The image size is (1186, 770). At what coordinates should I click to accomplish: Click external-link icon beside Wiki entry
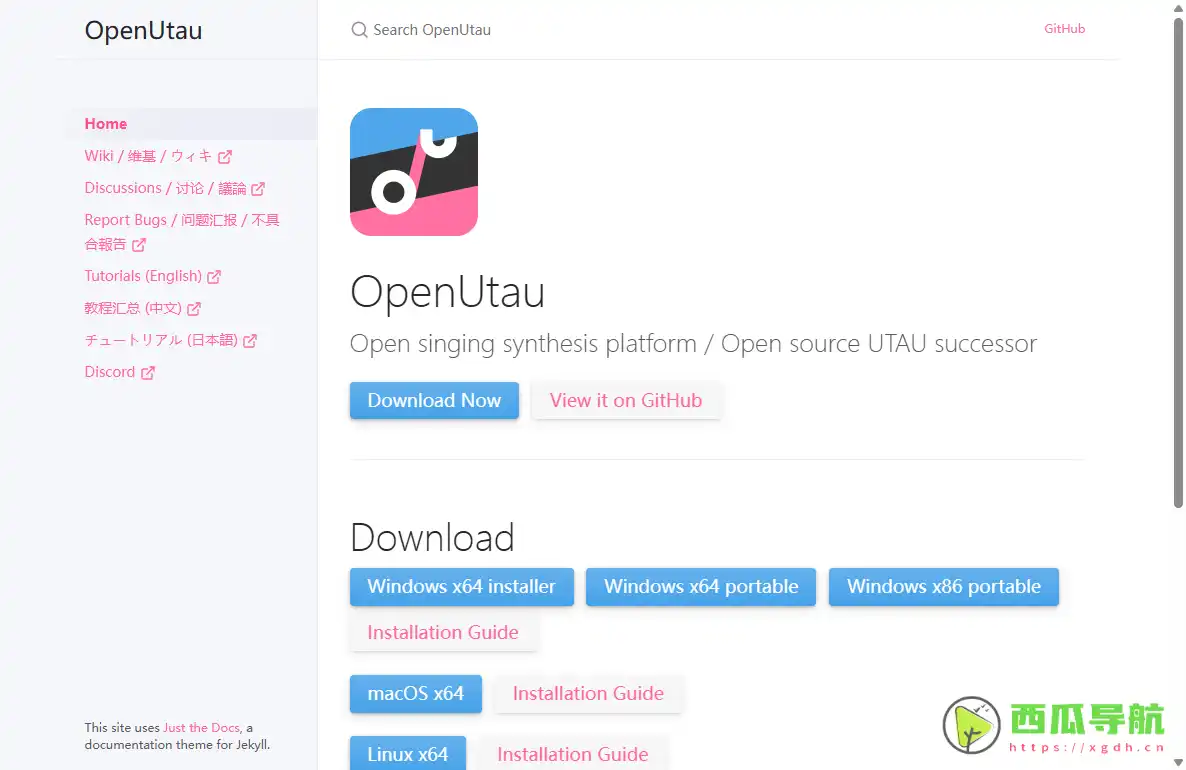[x=225, y=157]
